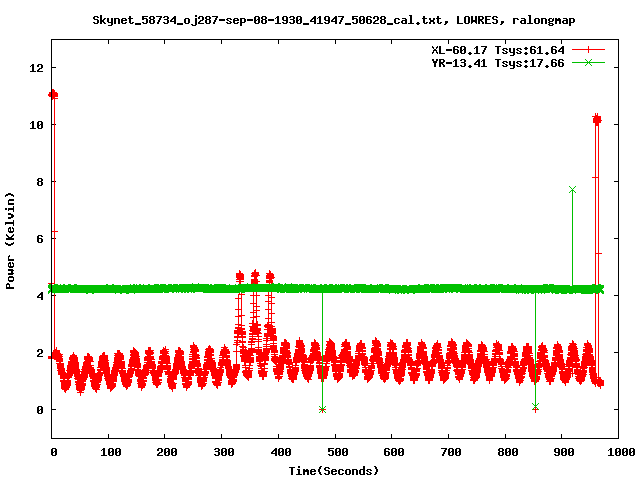Click the red calibration spike at 11 Kelvin at start

pyautogui.click(x=53, y=95)
